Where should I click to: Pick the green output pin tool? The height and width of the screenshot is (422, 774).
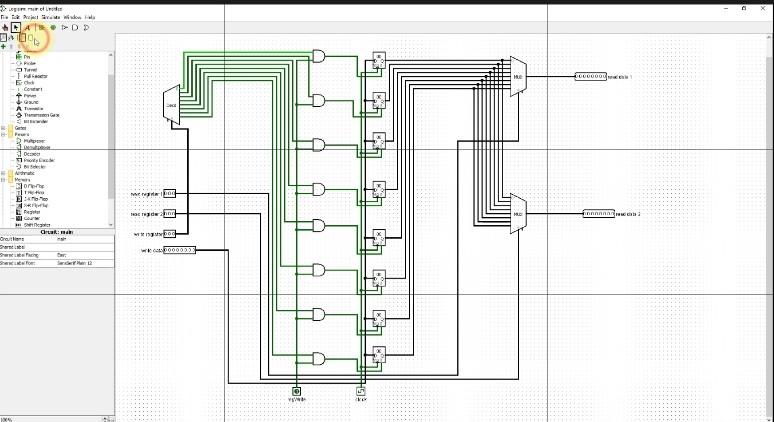tap(53, 28)
